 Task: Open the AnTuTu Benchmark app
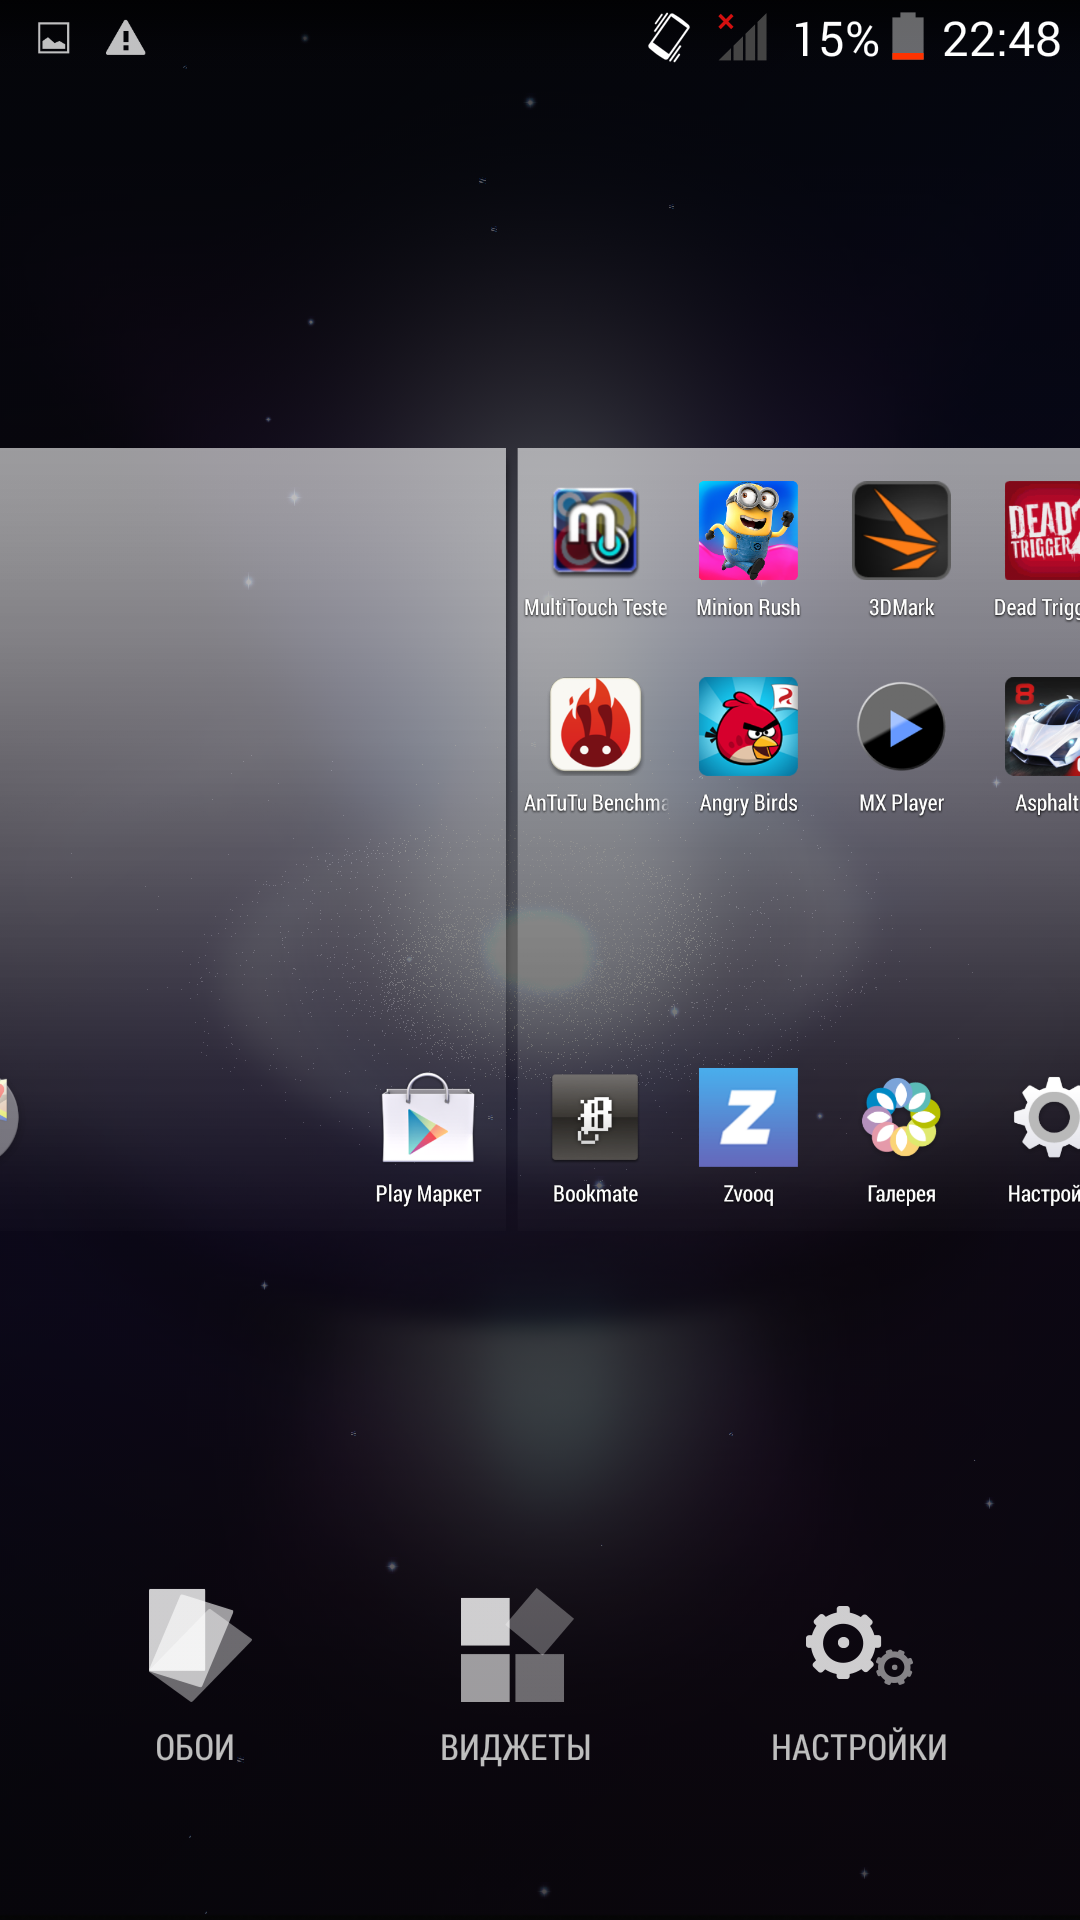595,725
